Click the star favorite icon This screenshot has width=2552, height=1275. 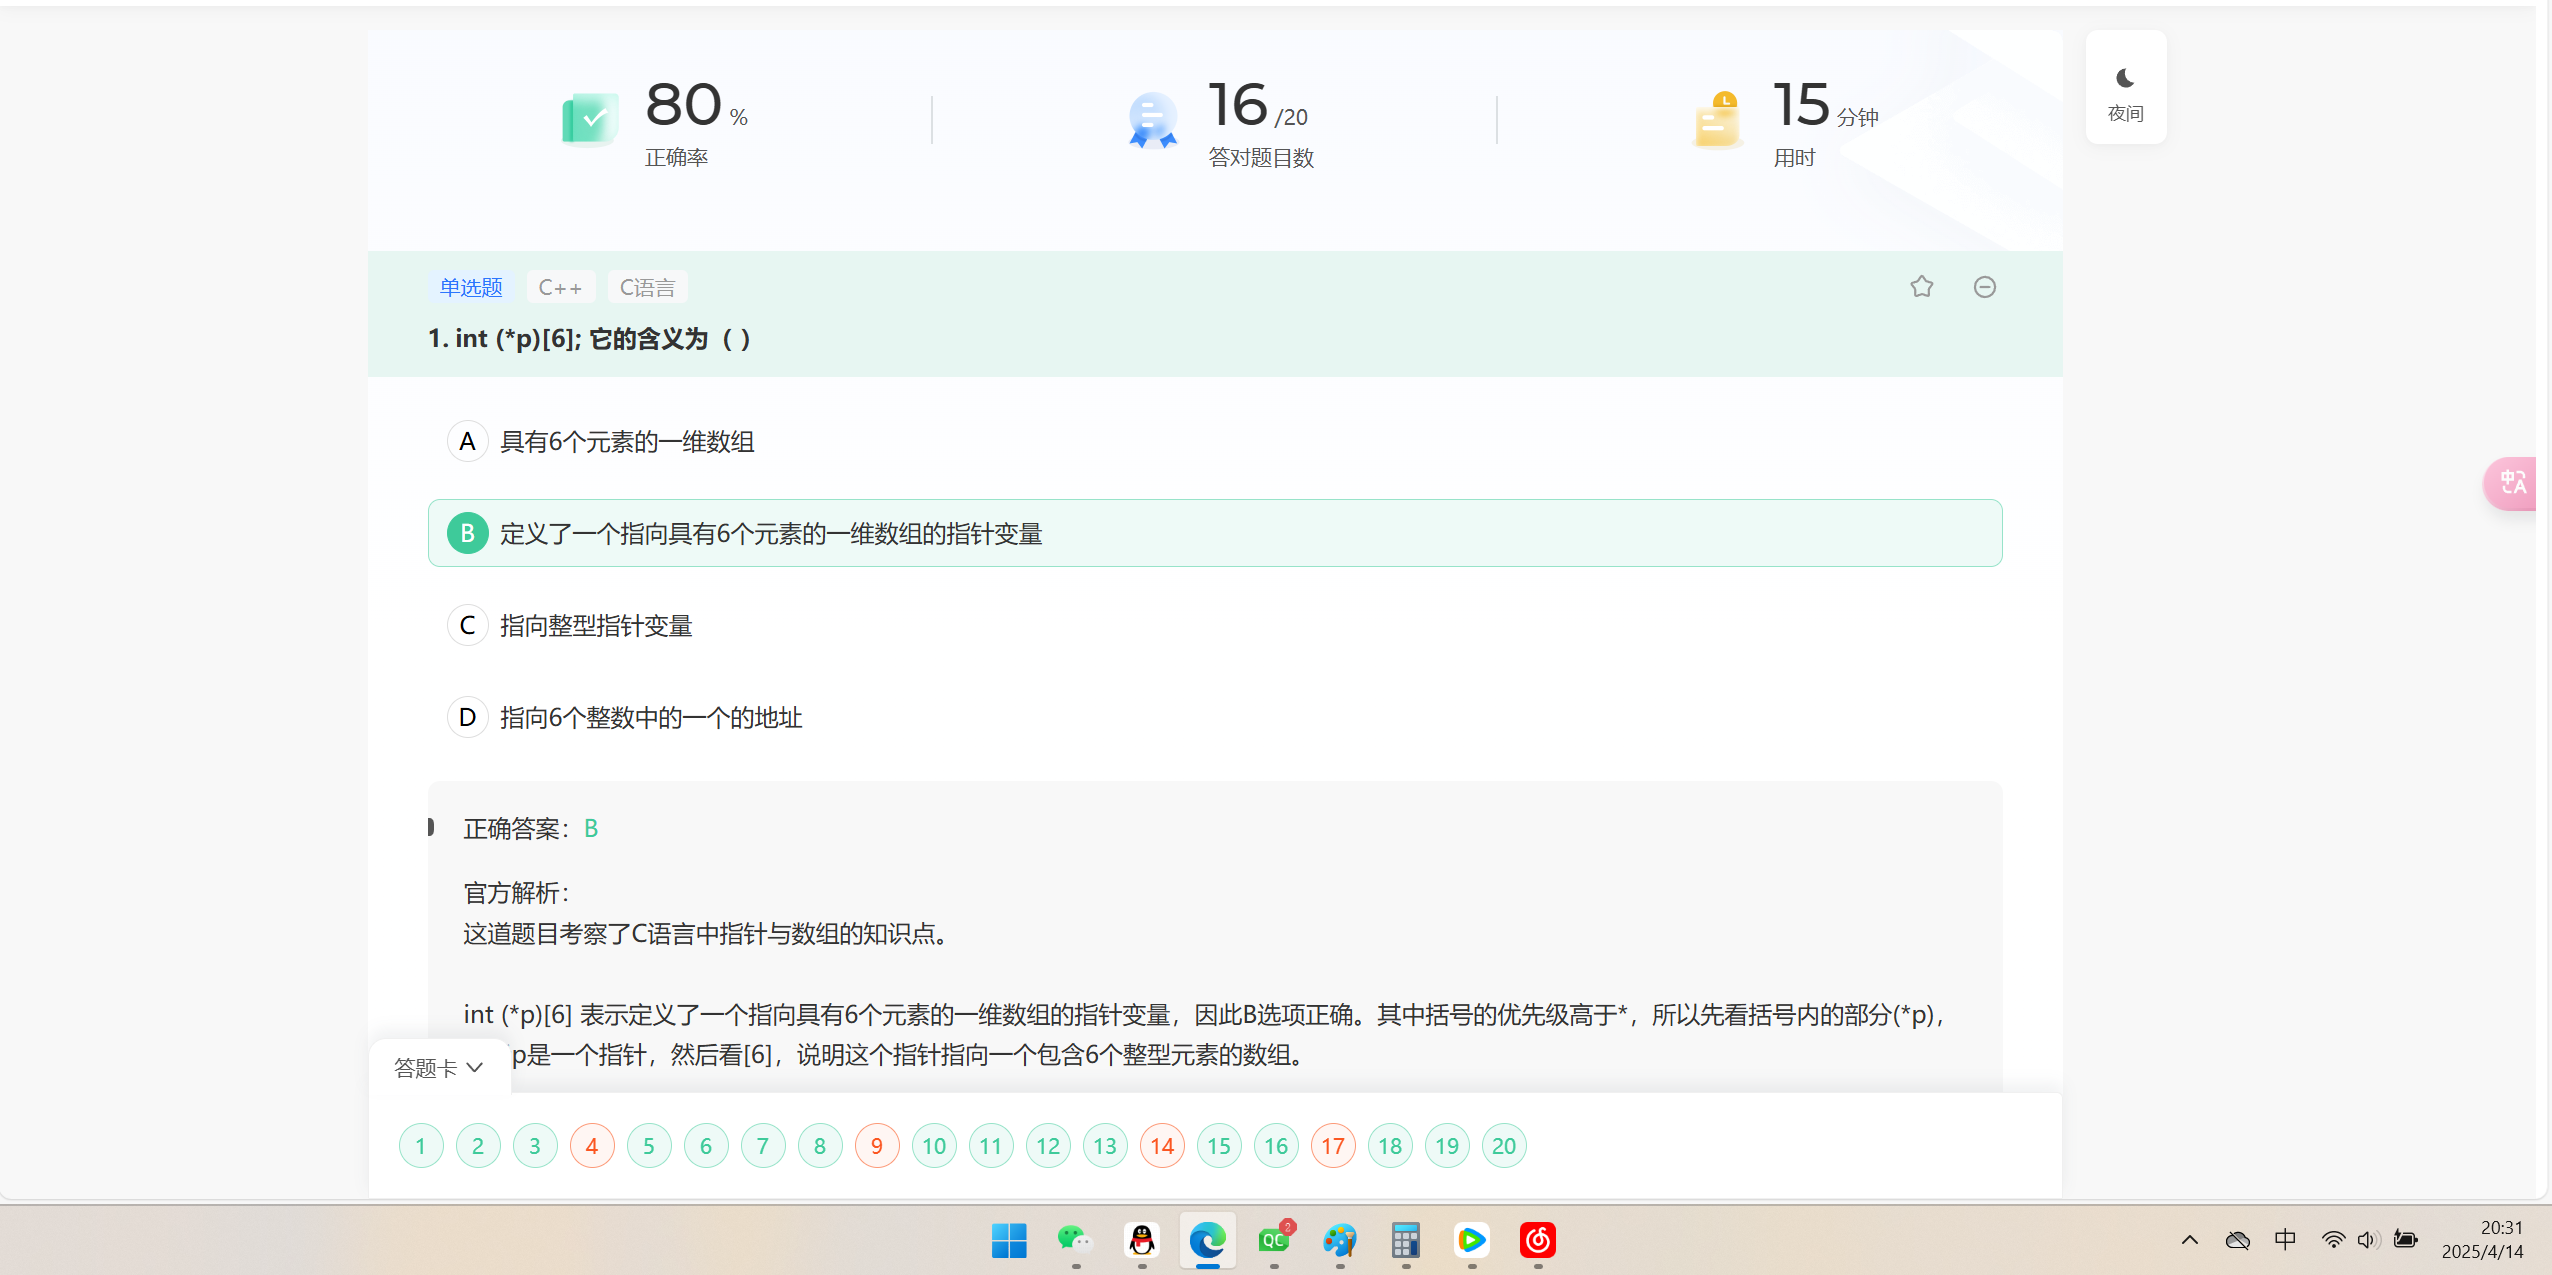(1921, 287)
